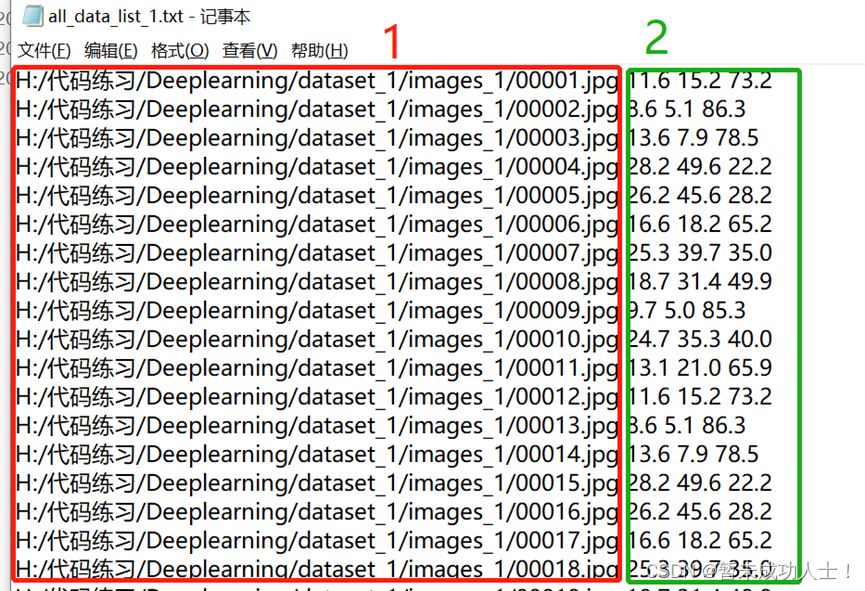Screen dimensions: 865x591
Task: Click the Notepad icon in the title bar
Action: pos(31,15)
